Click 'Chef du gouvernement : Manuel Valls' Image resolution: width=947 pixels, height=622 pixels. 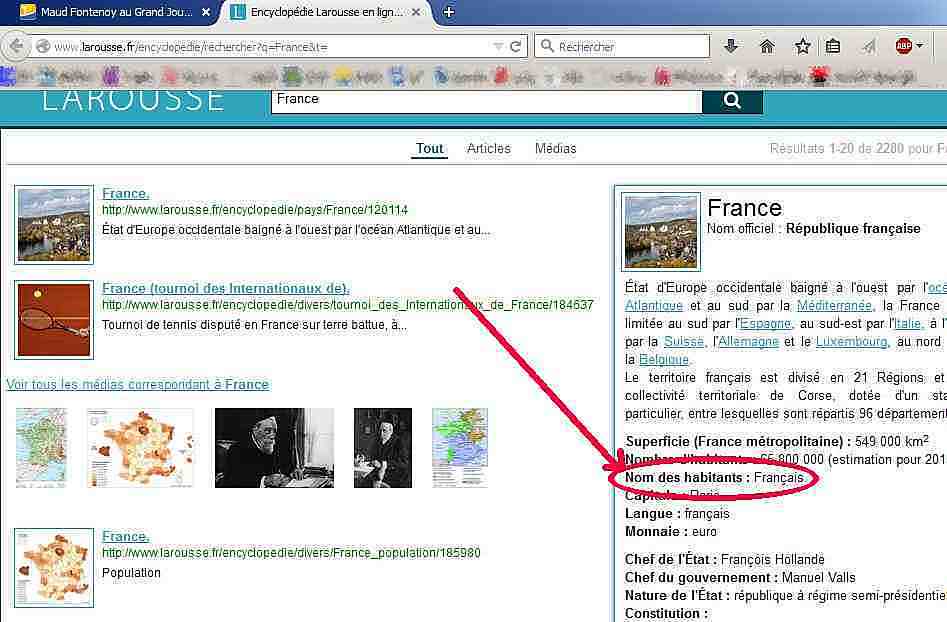point(740,578)
